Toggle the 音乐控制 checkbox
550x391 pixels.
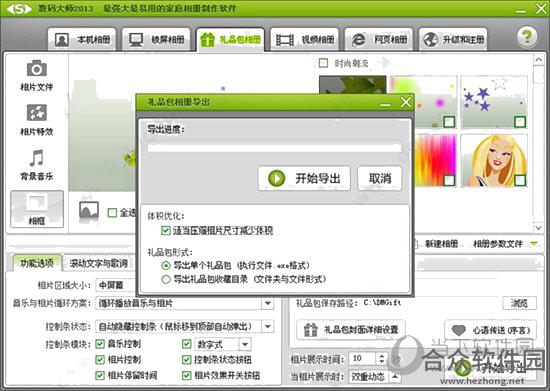point(100,344)
